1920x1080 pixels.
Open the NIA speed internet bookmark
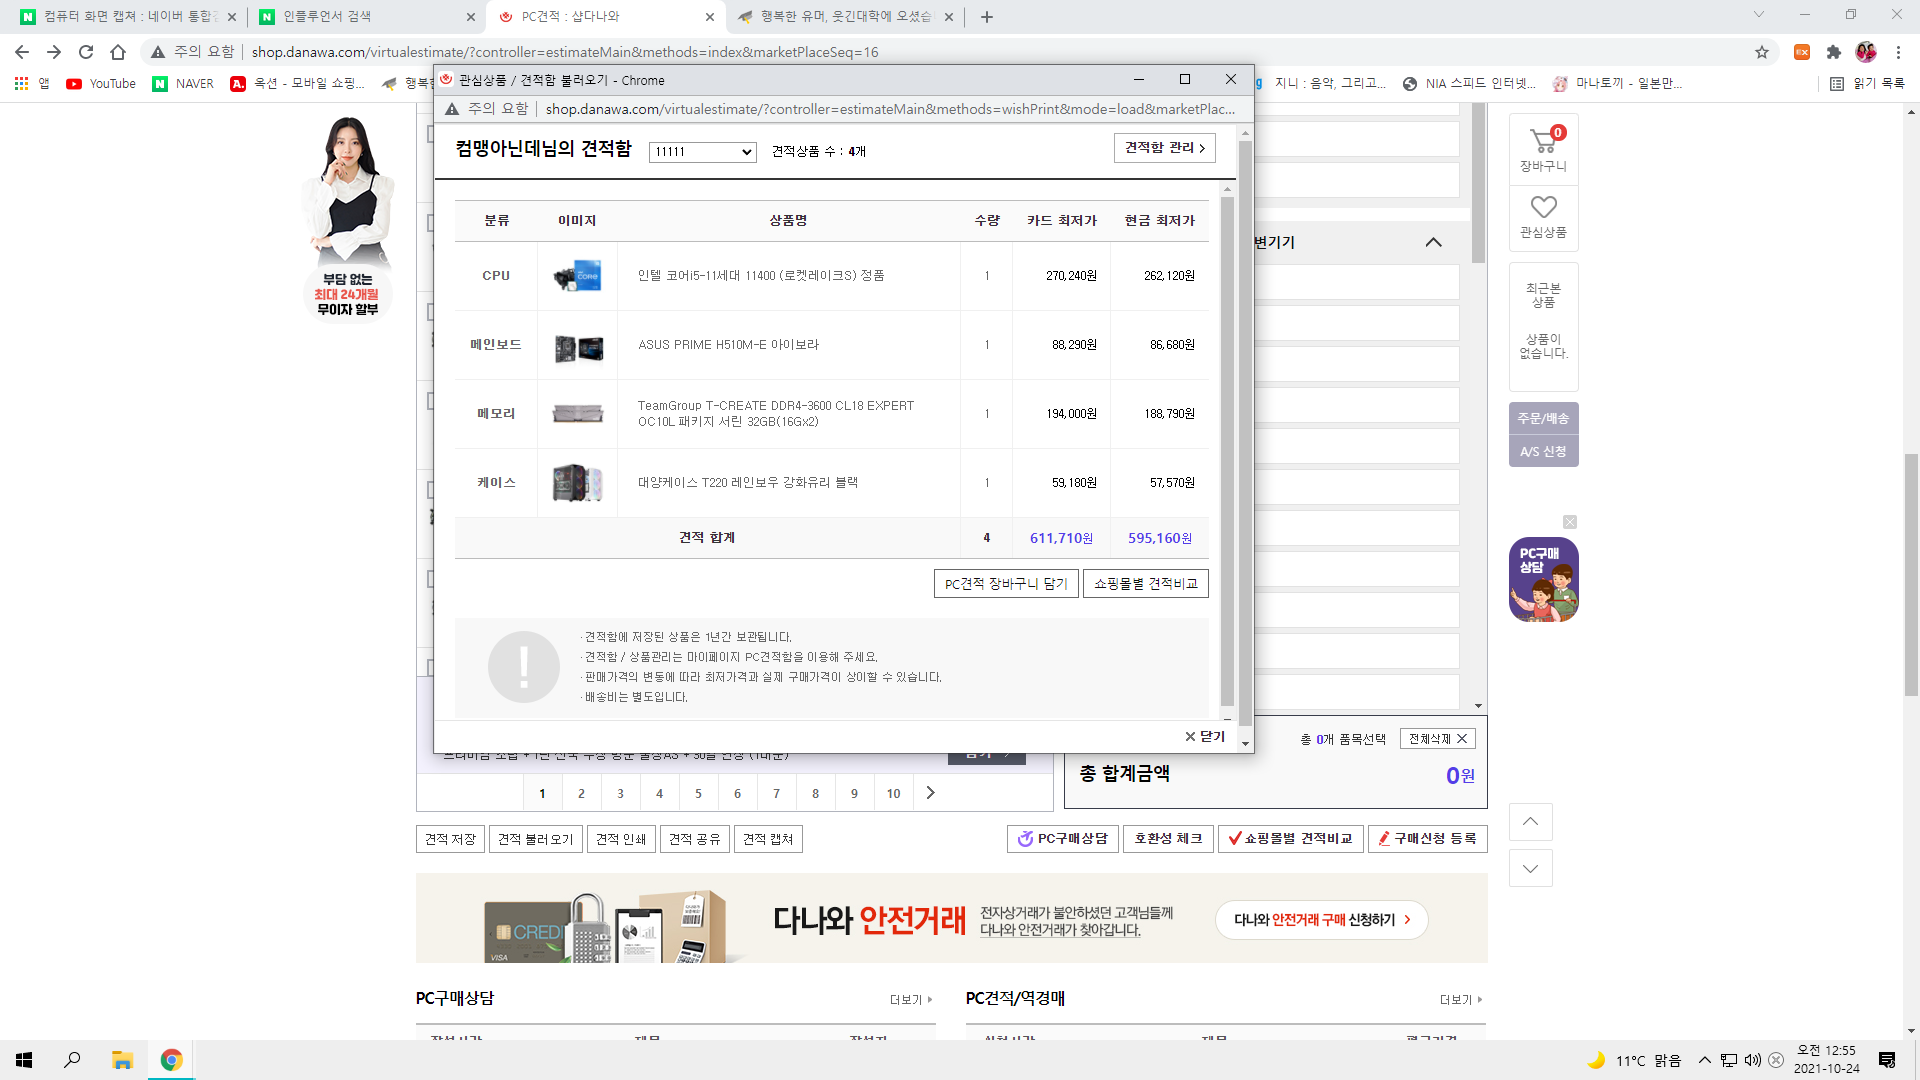[x=1469, y=84]
